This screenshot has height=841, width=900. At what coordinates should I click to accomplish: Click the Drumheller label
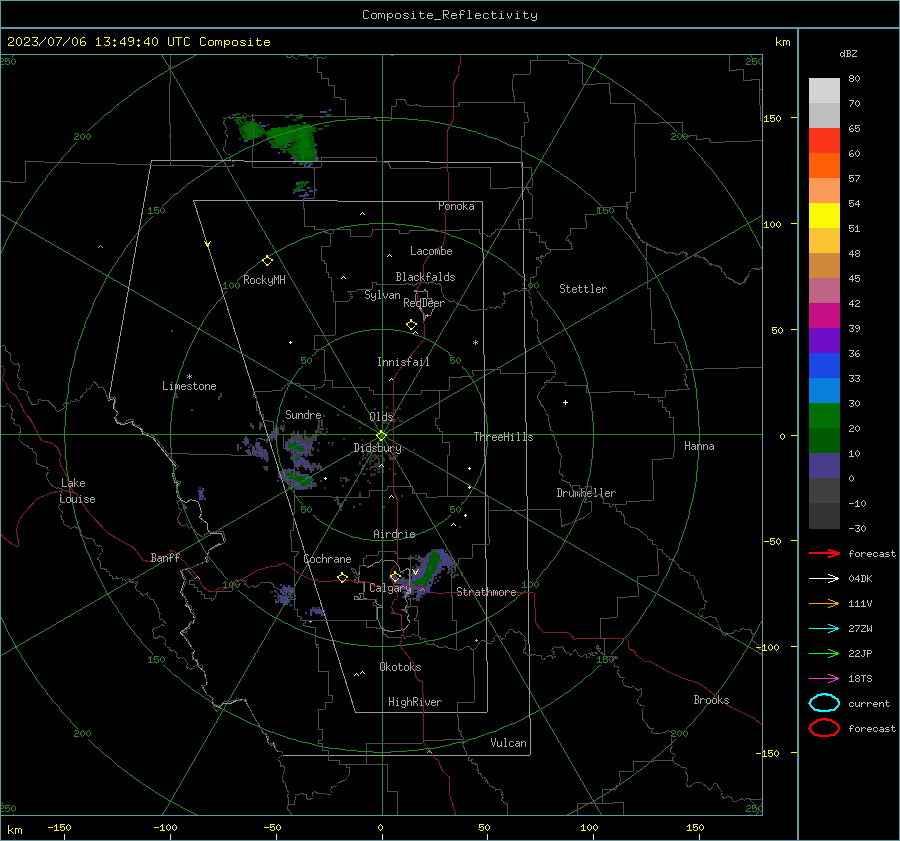586,493
